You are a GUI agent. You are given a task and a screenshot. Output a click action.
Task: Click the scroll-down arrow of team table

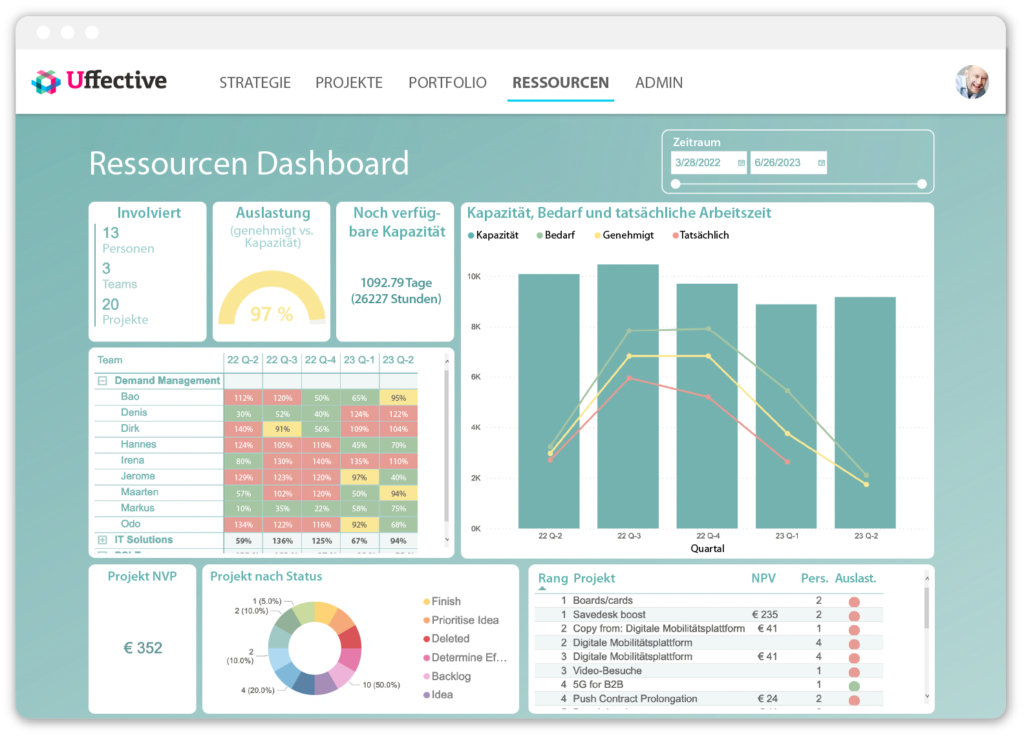coord(447,539)
